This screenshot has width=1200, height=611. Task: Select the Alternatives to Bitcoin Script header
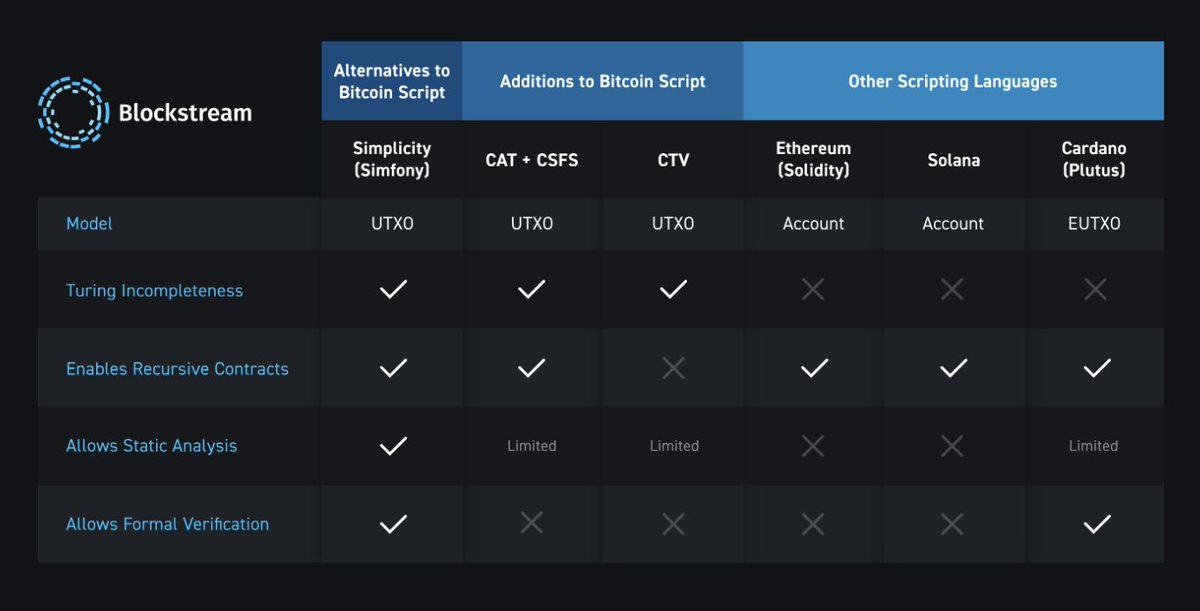click(x=392, y=81)
